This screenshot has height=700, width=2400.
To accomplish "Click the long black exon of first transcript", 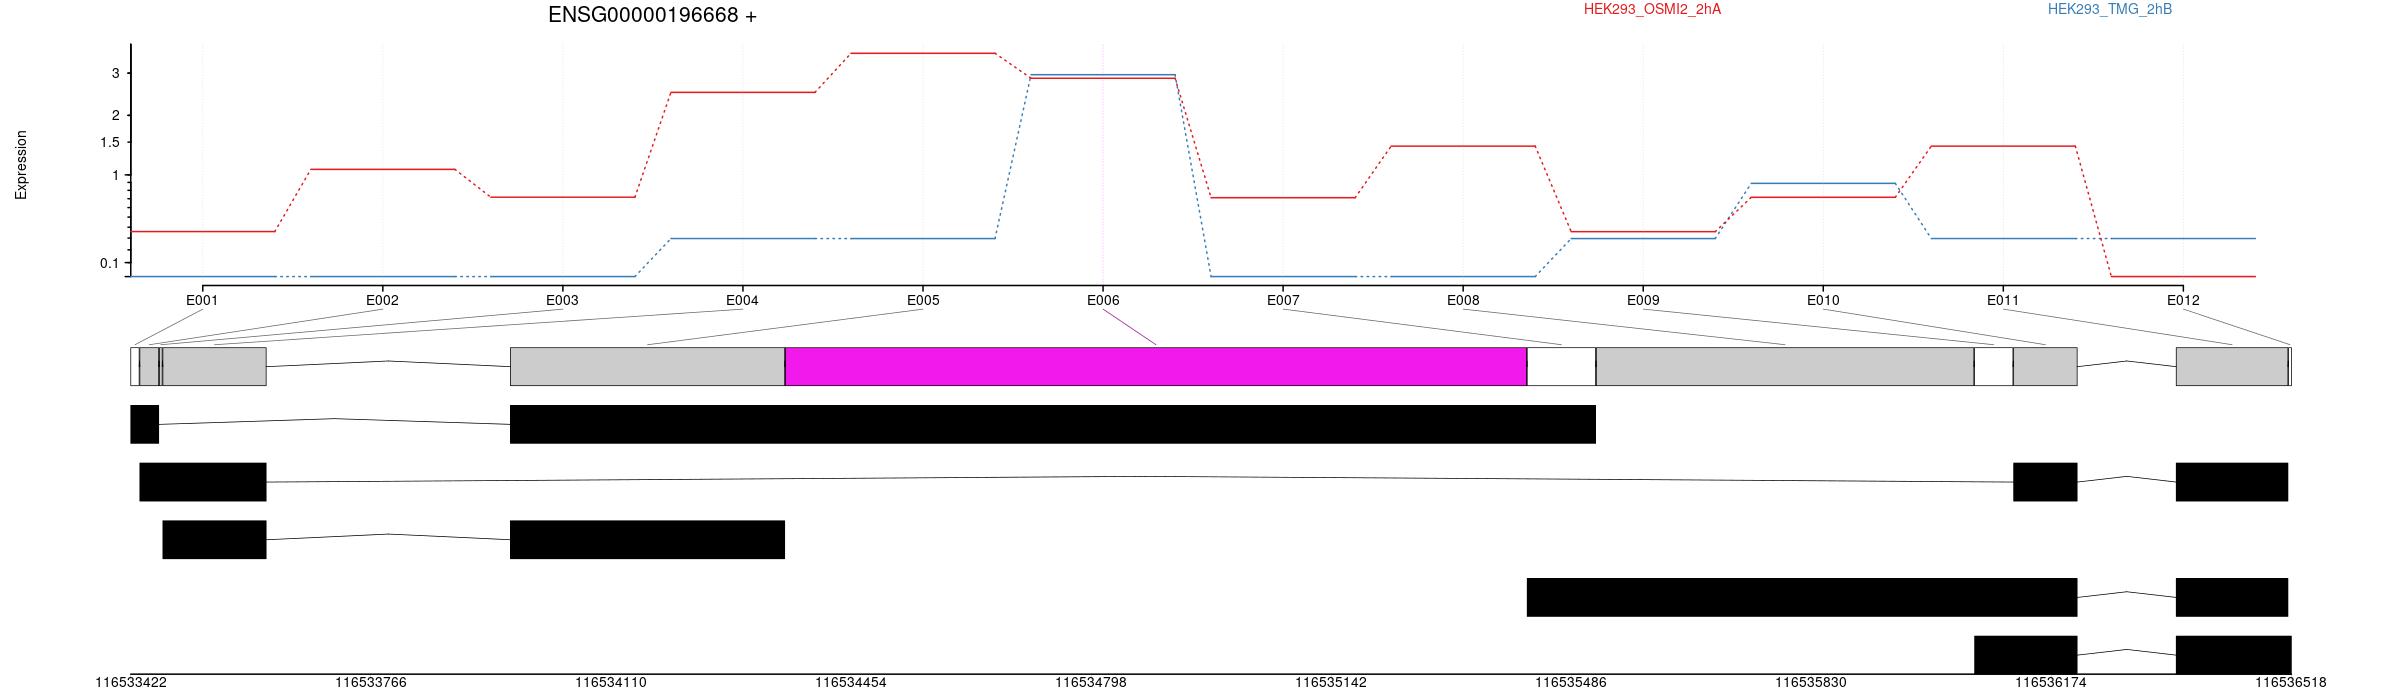I will pos(1053,424).
